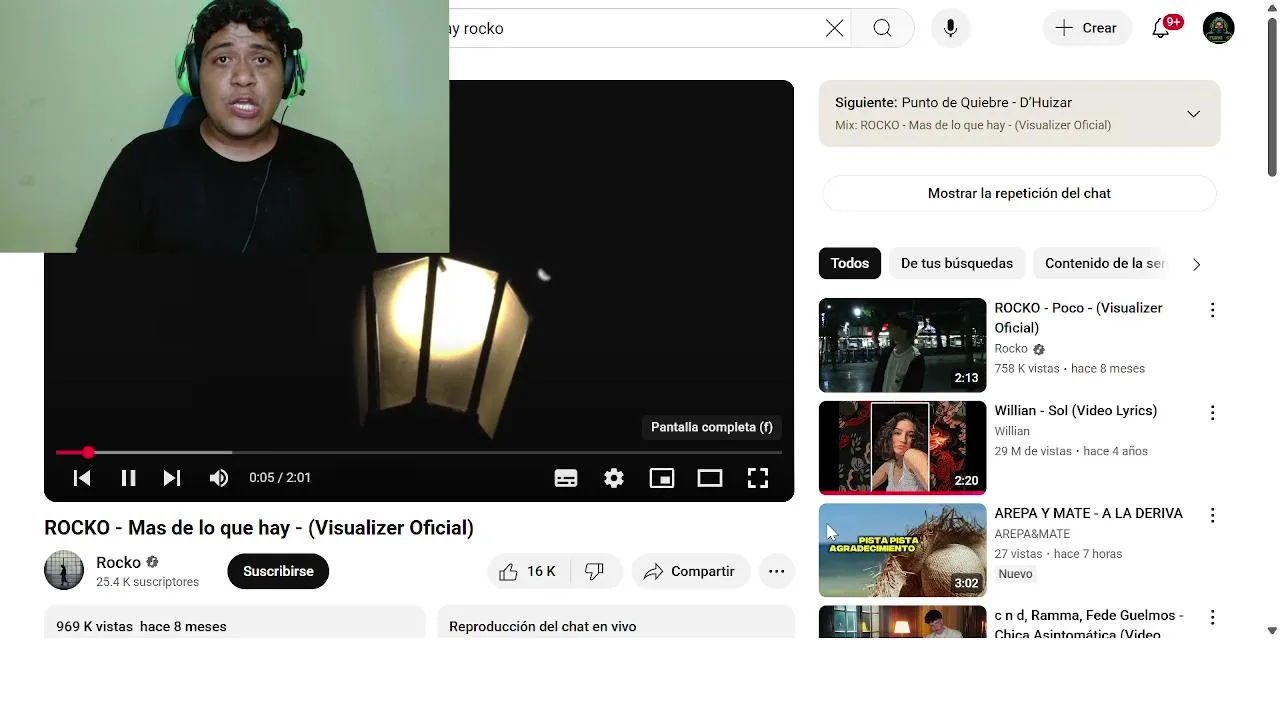Viewport: 1280px width, 720px height.
Task: Open the AREPA Y MATE video thumbnail
Action: click(902, 550)
